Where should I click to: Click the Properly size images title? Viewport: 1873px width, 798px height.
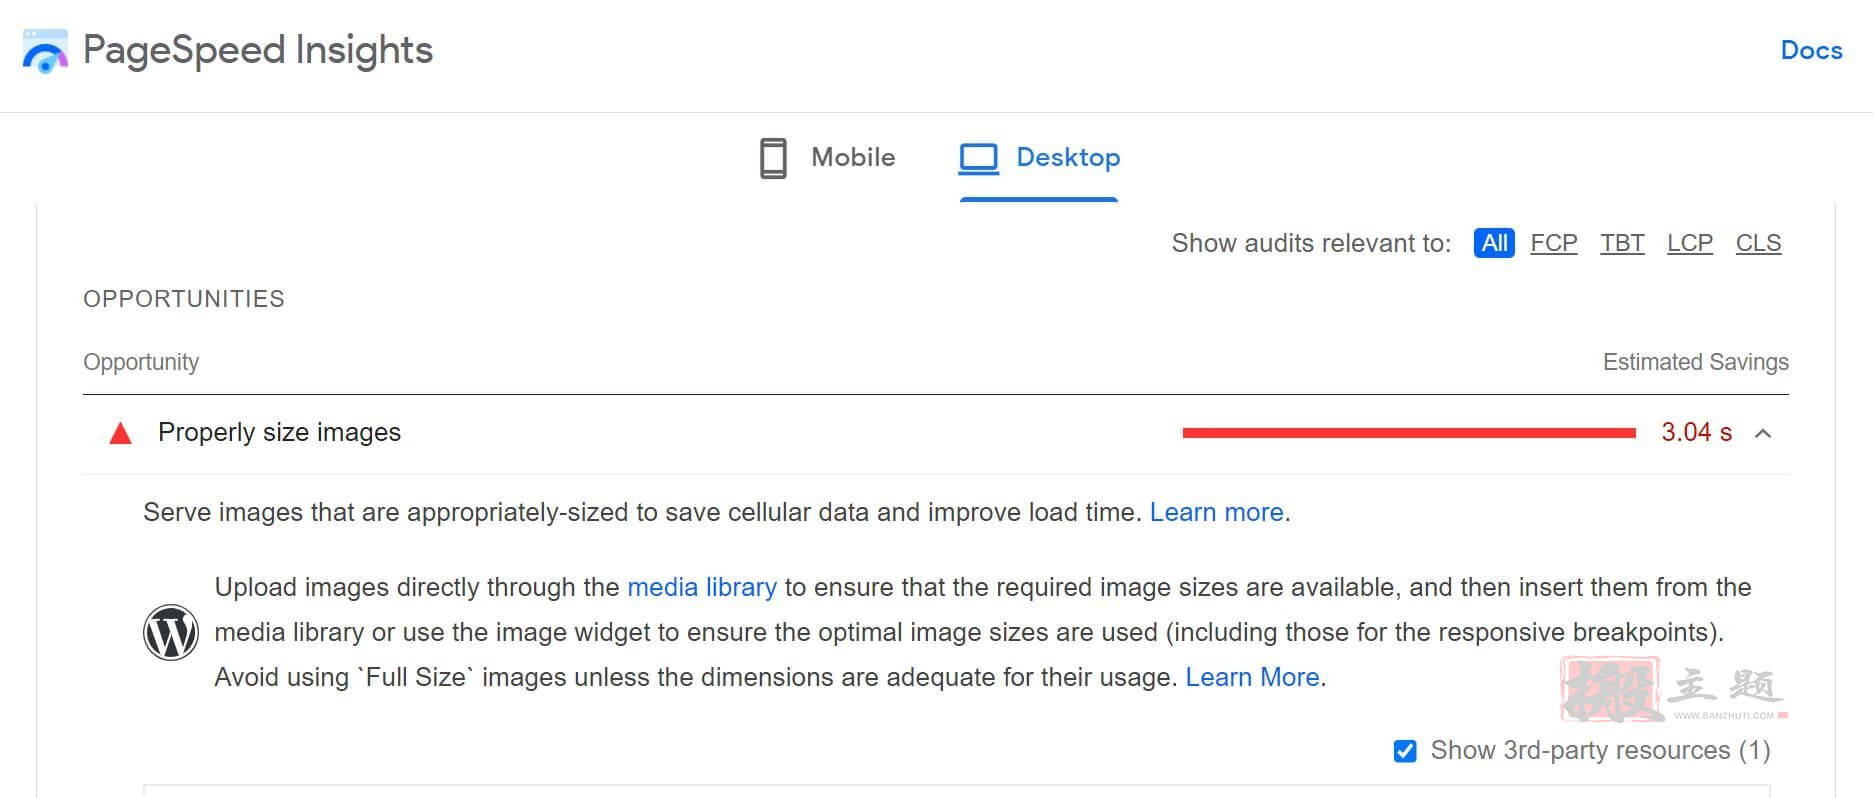279,432
